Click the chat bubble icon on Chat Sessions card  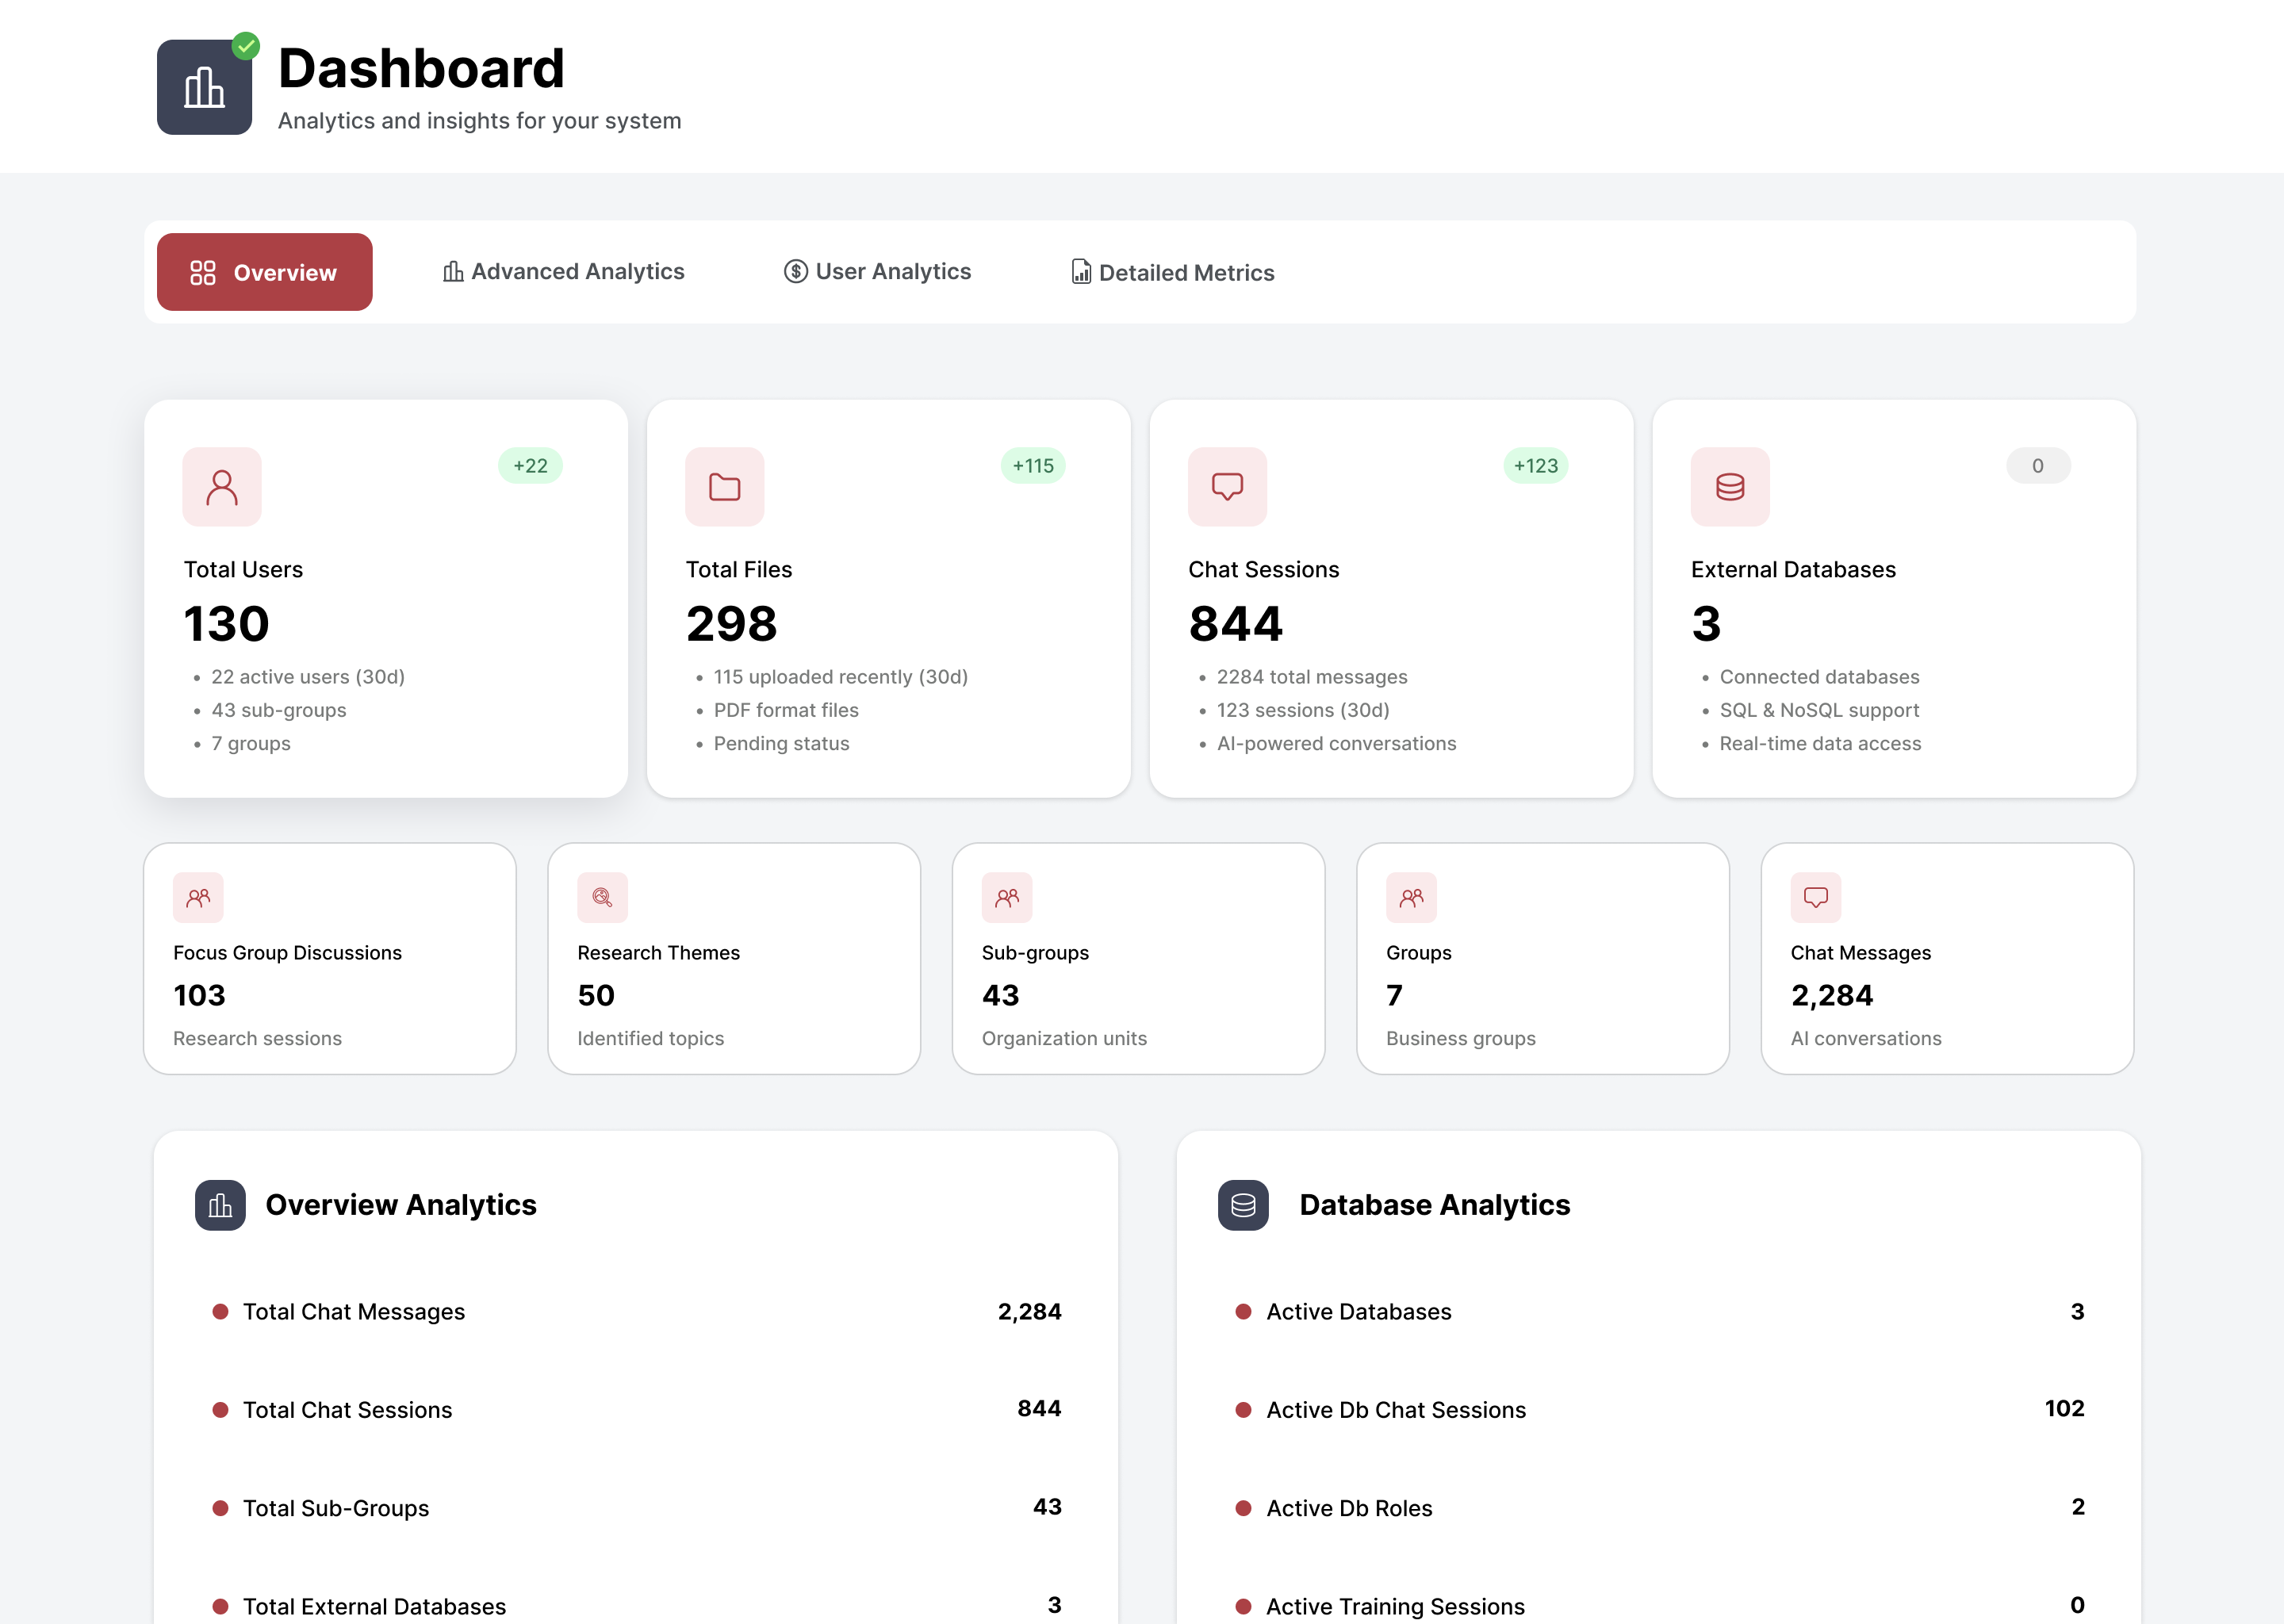1227,487
